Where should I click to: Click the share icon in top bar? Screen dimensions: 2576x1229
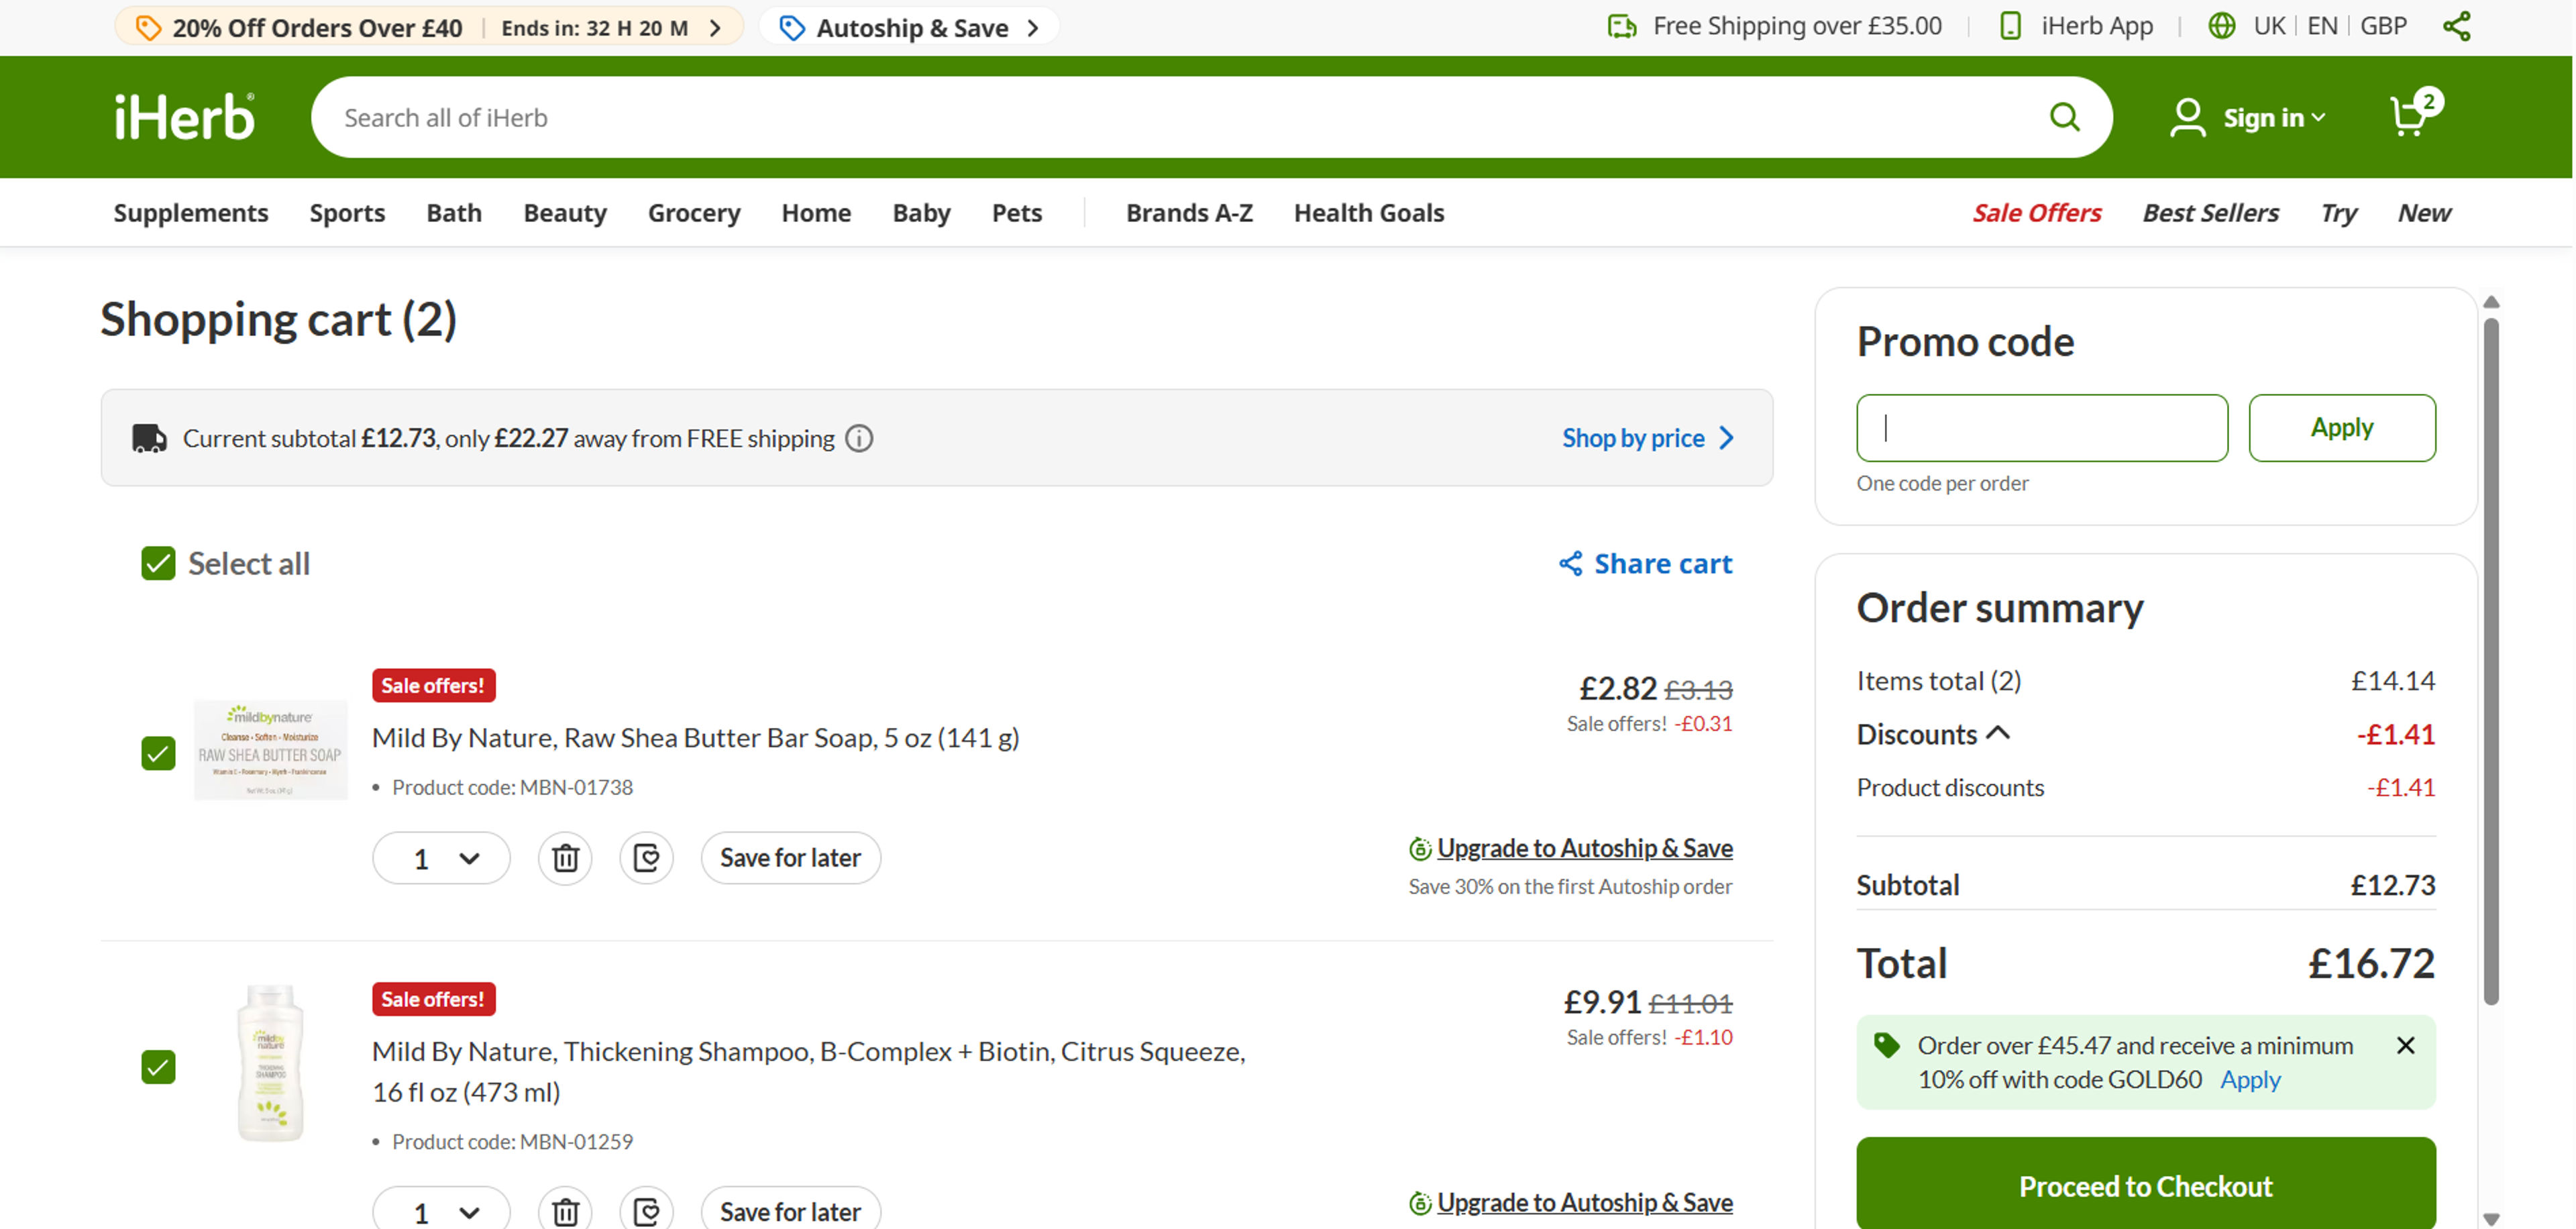[x=2456, y=26]
